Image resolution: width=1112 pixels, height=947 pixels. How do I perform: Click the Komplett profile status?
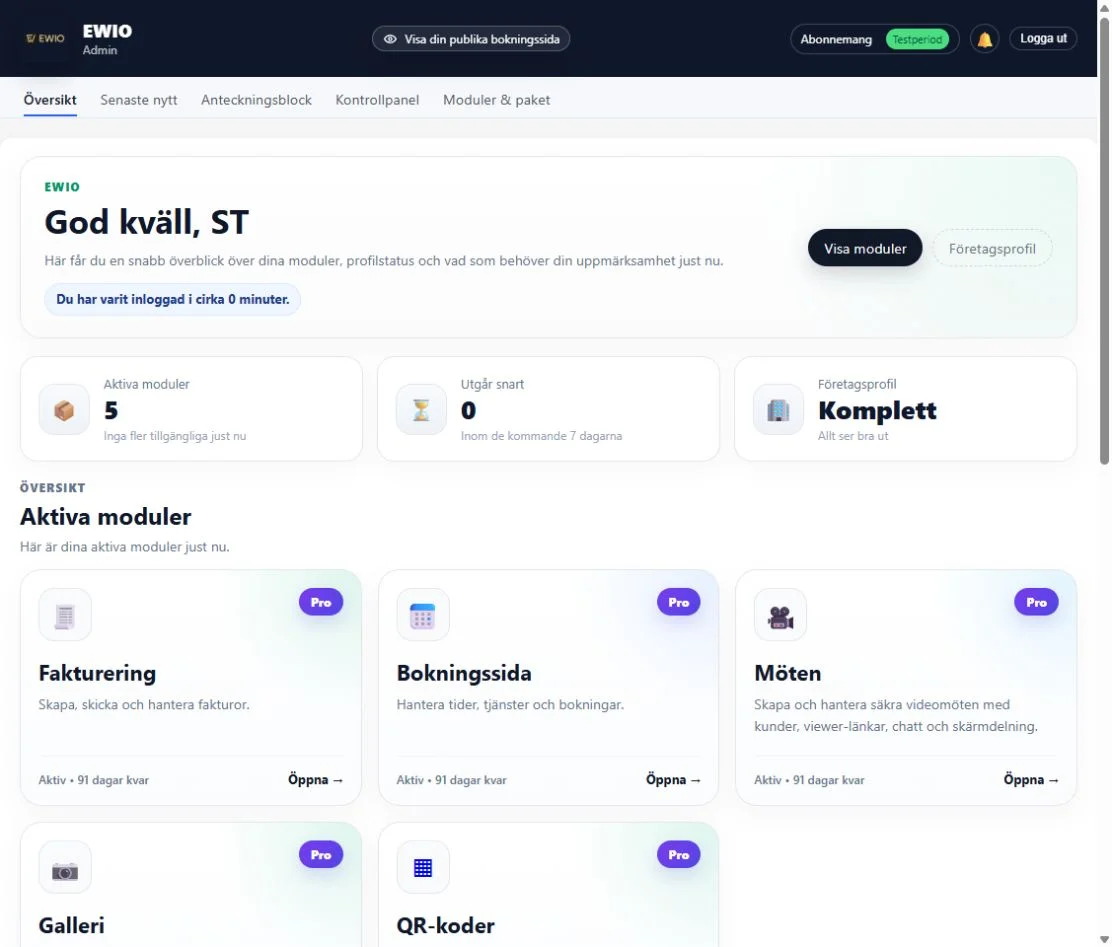click(x=877, y=410)
